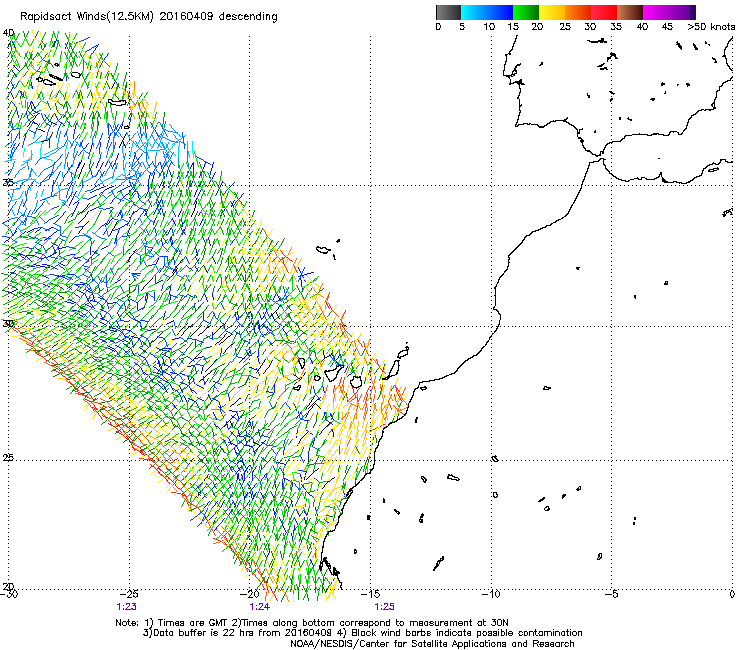Click the '-5' longitude axis label
The image size is (740, 650).
[612, 594]
